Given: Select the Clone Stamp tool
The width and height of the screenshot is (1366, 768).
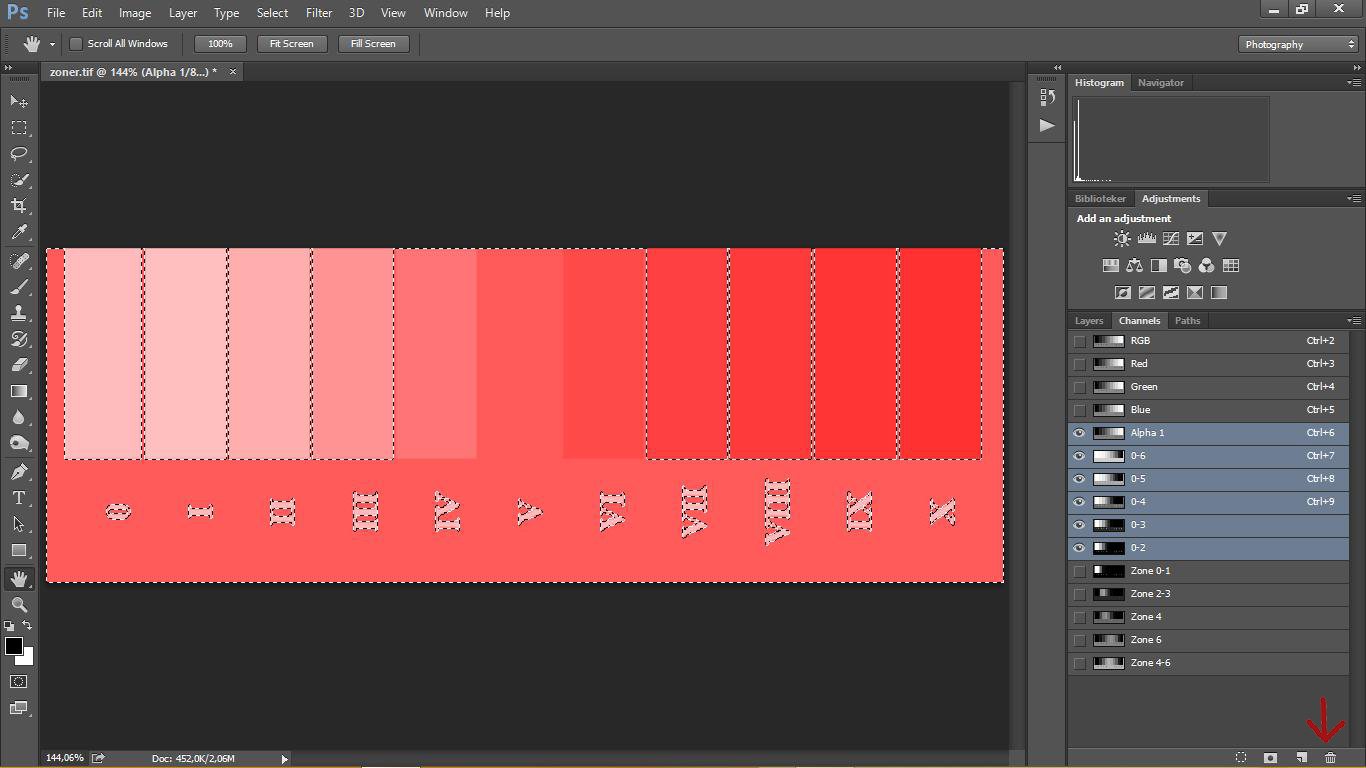Looking at the screenshot, I should tap(19, 313).
